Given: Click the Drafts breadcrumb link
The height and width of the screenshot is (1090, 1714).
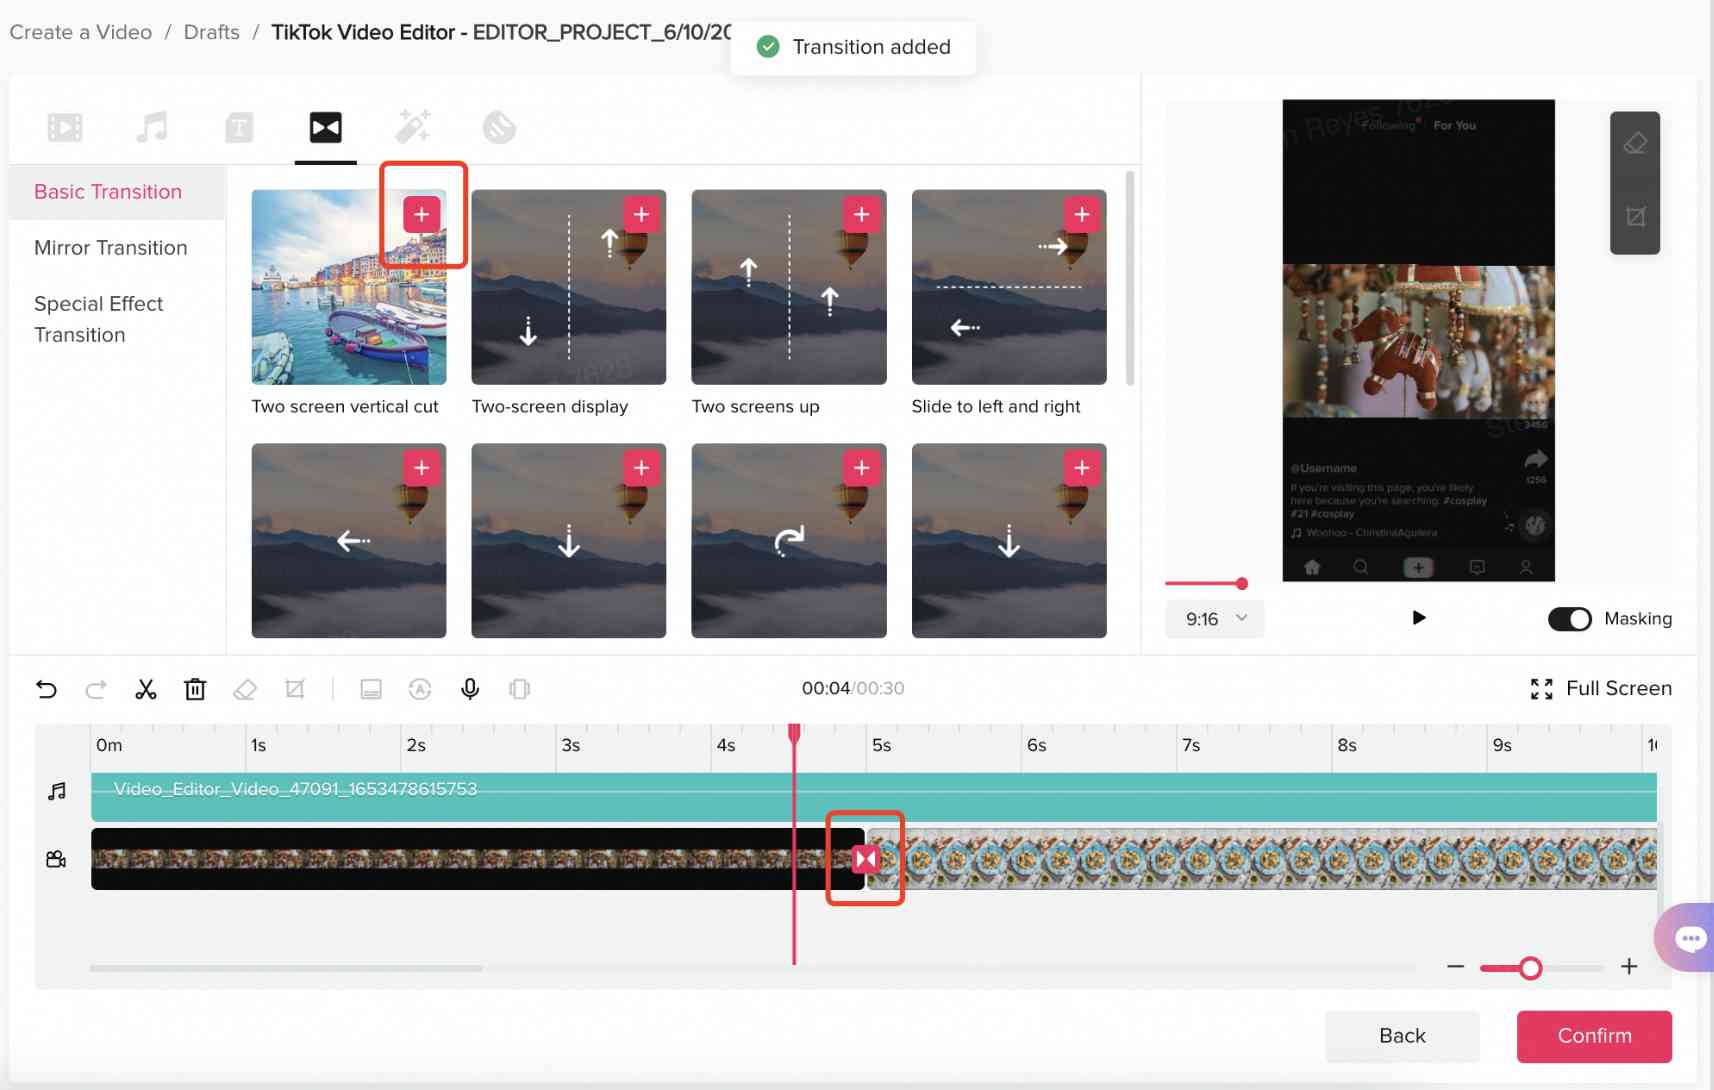Looking at the screenshot, I should [x=211, y=31].
